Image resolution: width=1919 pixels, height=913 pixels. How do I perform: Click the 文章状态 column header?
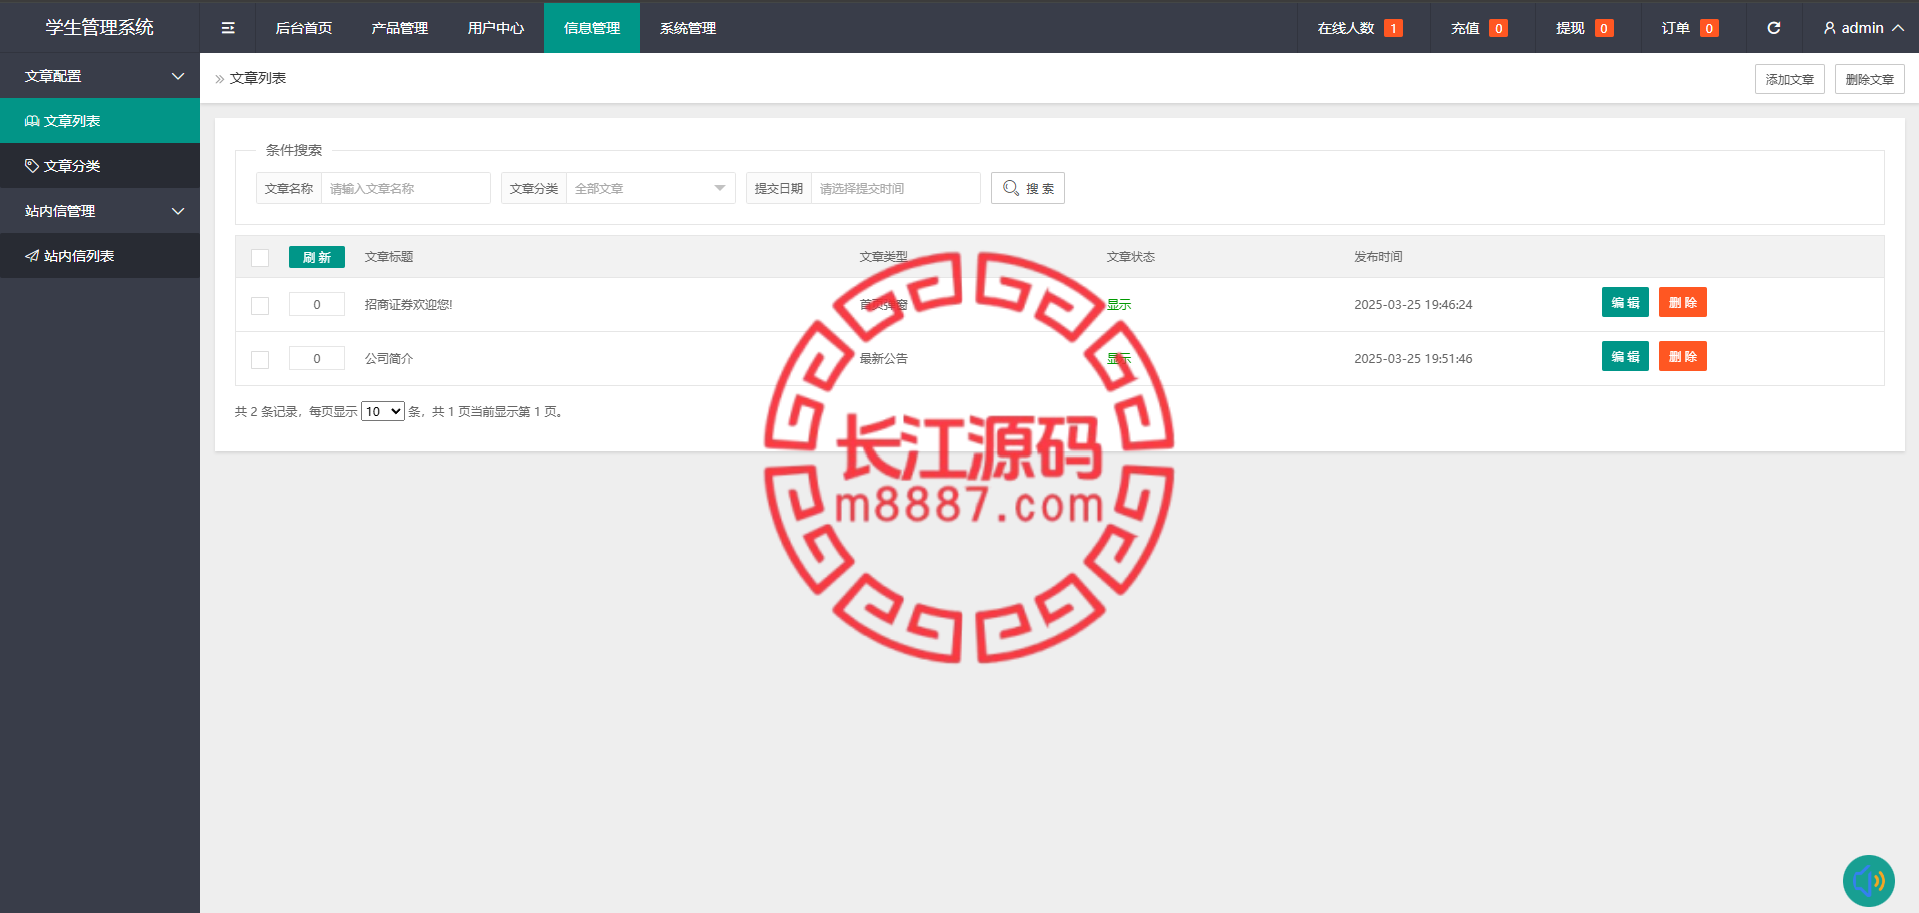pyautogui.click(x=1131, y=257)
